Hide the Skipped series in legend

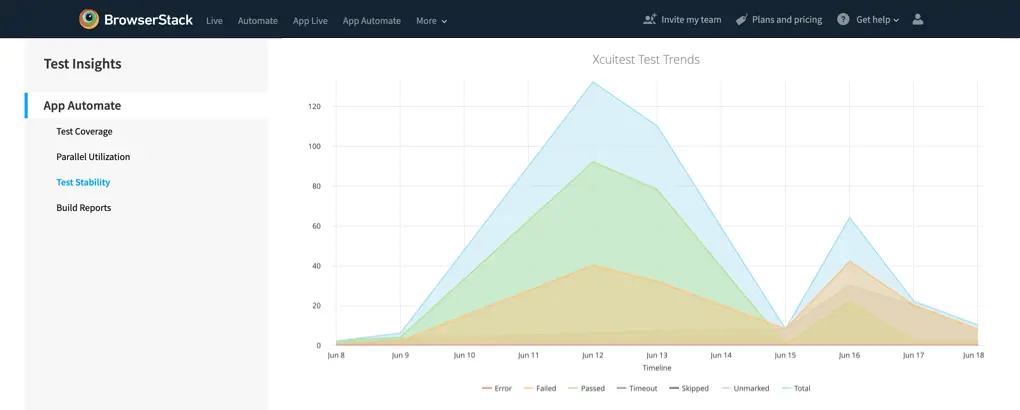tap(688, 388)
